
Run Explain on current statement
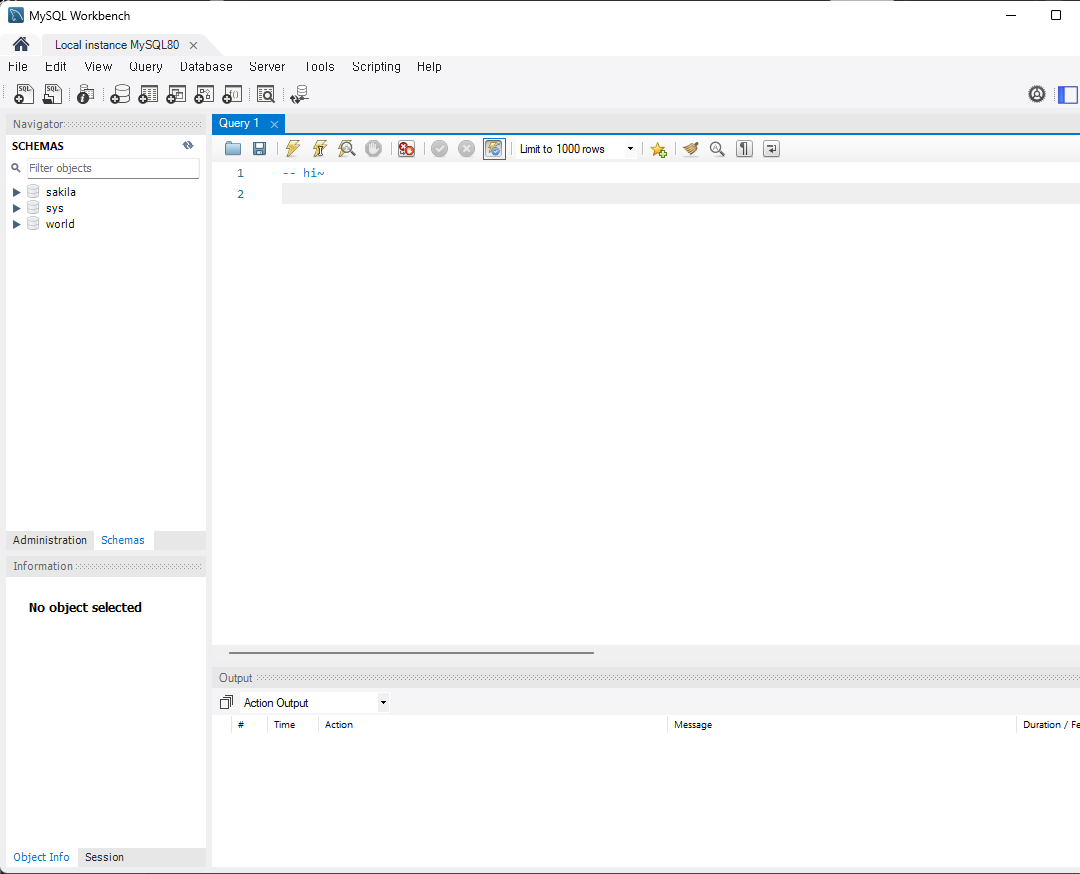(346, 149)
